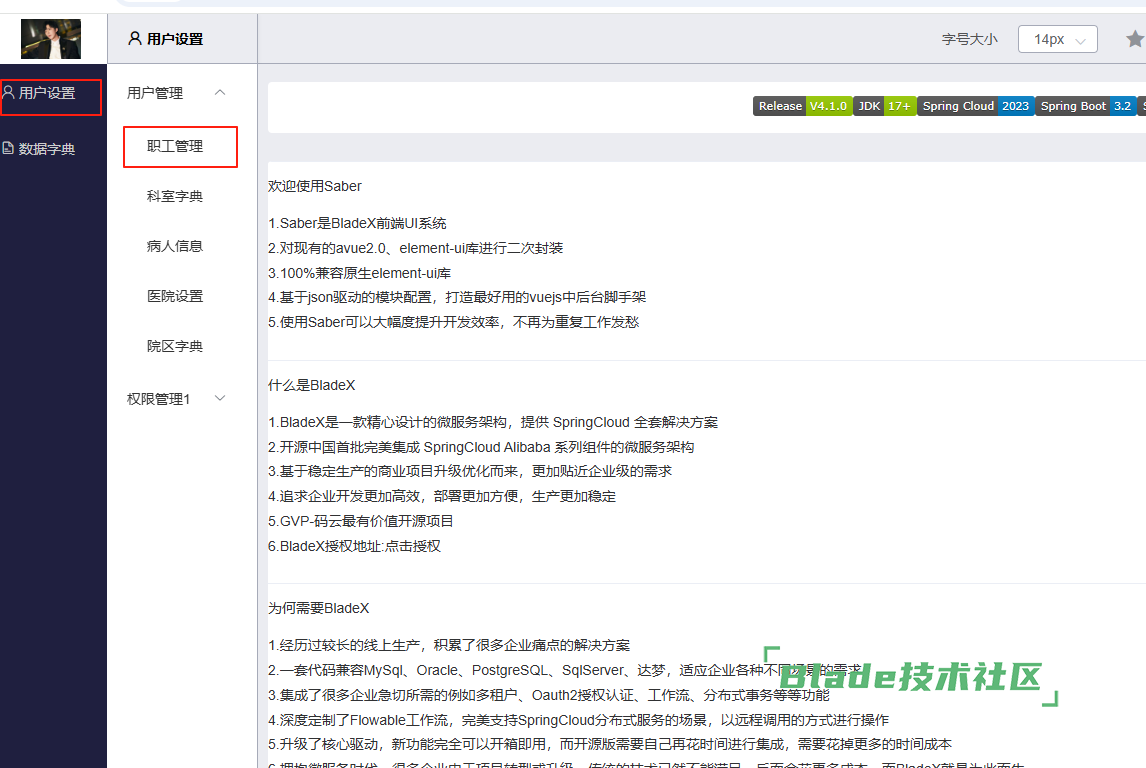Click line 3.基于稳定生产的商业项目升级优化而来
Image resolution: width=1146 pixels, height=768 pixels.
tap(470, 471)
